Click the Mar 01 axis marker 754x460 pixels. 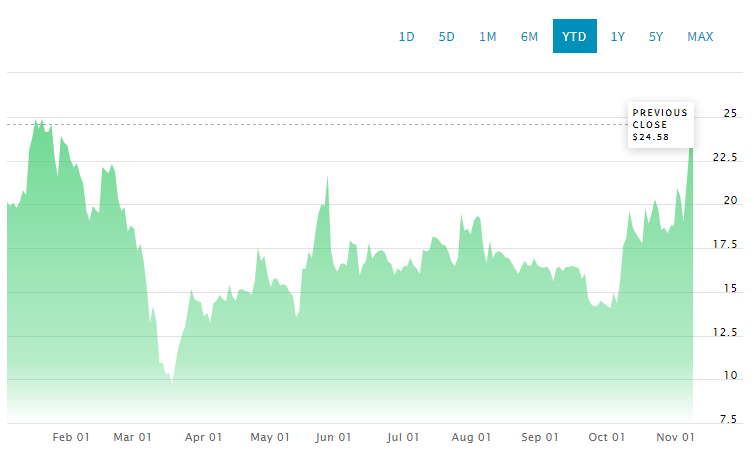[x=133, y=437]
